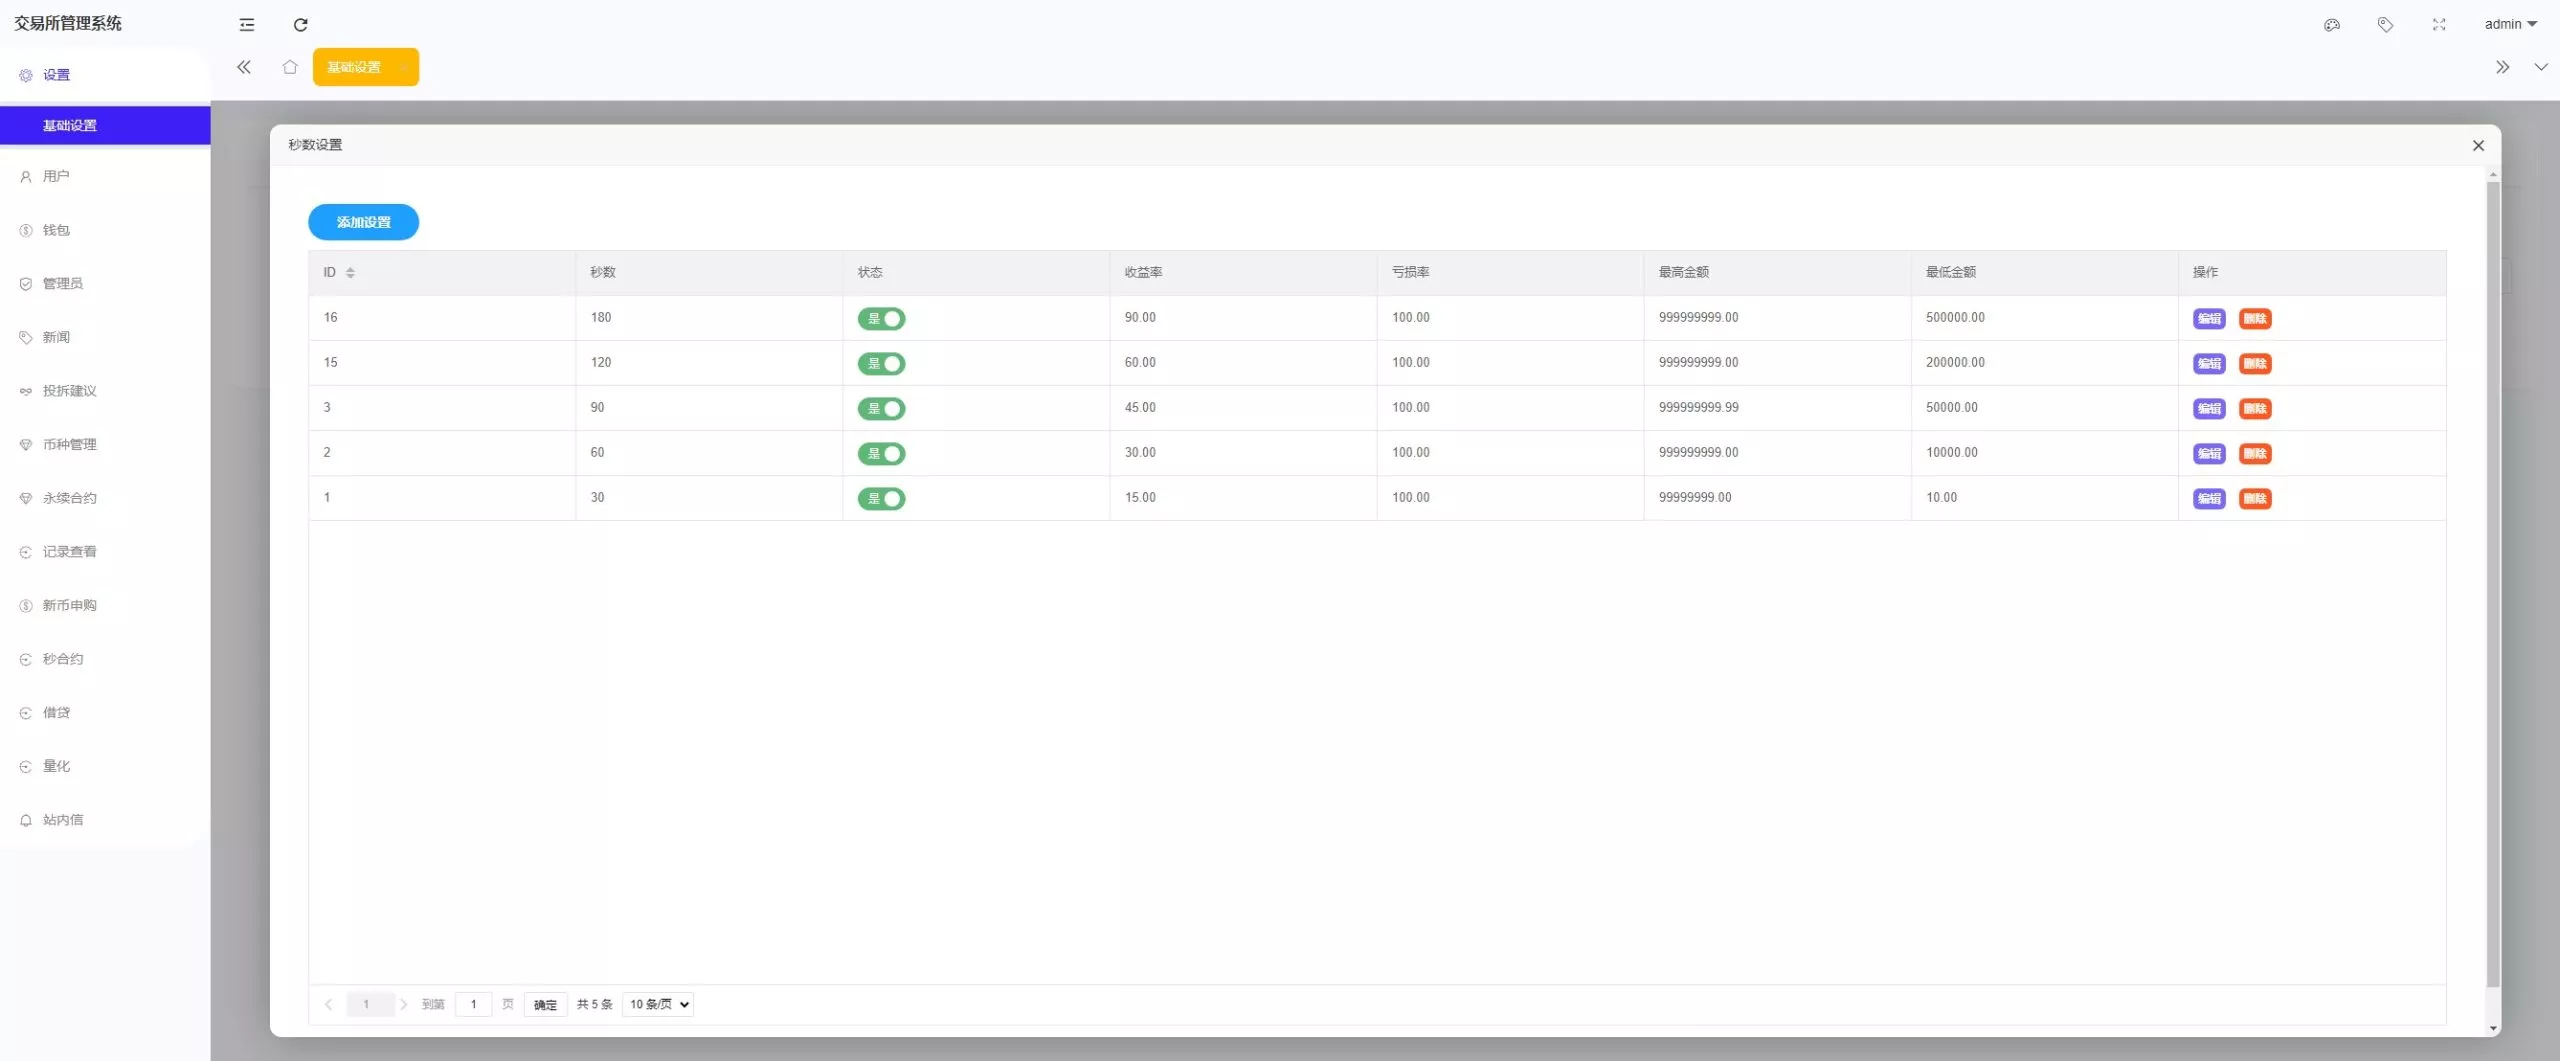Open the 用户 section in sidebar
This screenshot has height=1061, width=2560.
tap(56, 176)
